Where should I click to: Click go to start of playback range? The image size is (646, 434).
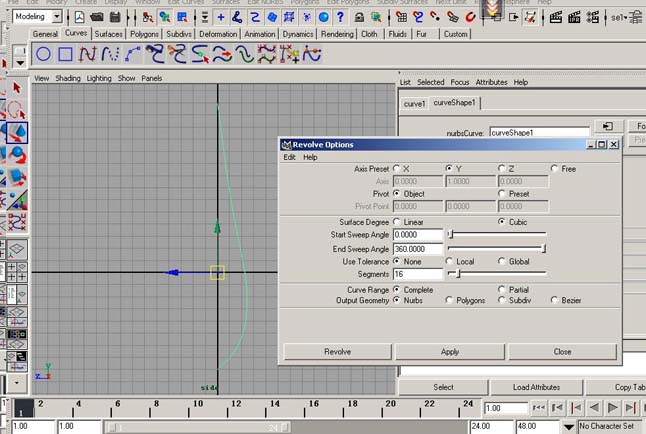[539, 408]
